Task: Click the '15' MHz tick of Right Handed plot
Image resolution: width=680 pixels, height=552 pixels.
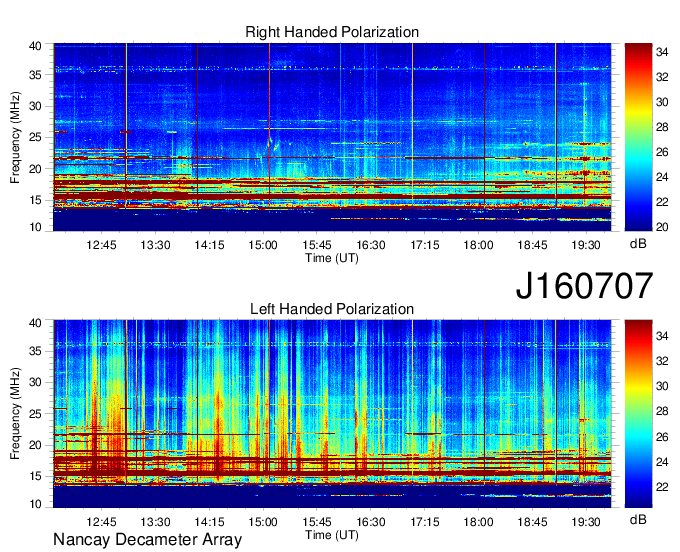Action: coord(35,200)
